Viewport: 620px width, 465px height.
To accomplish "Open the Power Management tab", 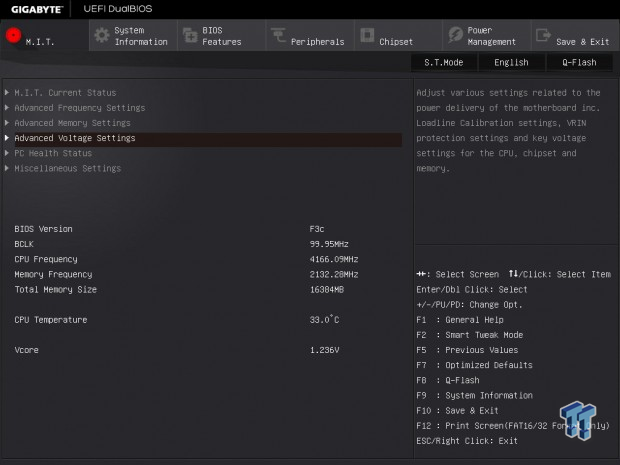I will (486, 35).
